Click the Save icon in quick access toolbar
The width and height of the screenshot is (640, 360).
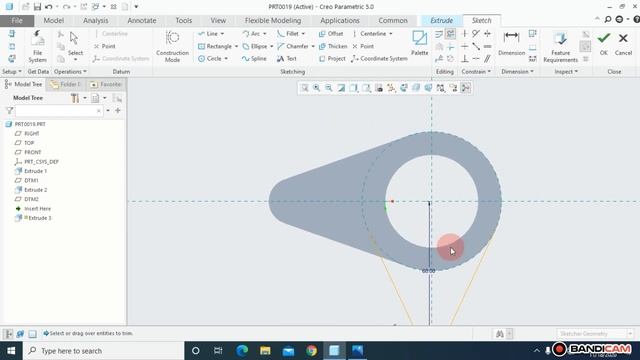(x=37, y=7)
